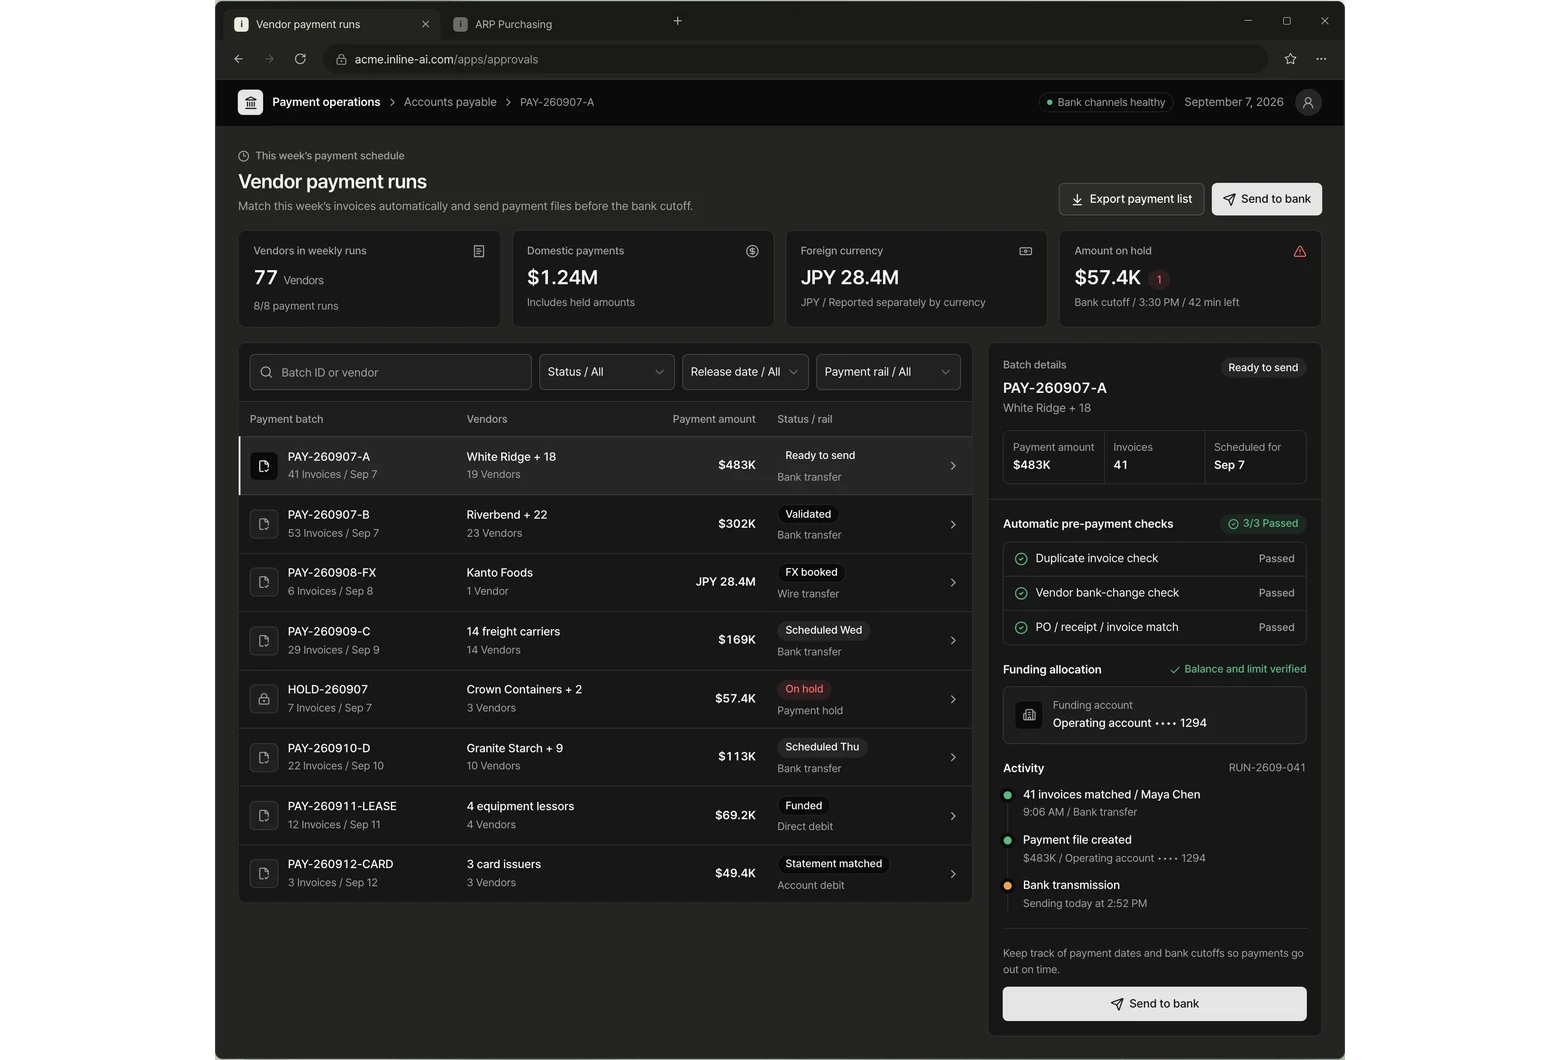The height and width of the screenshot is (1060, 1560).
Task: Click the Amount on hold warning triangle icon
Action: [x=1299, y=251]
